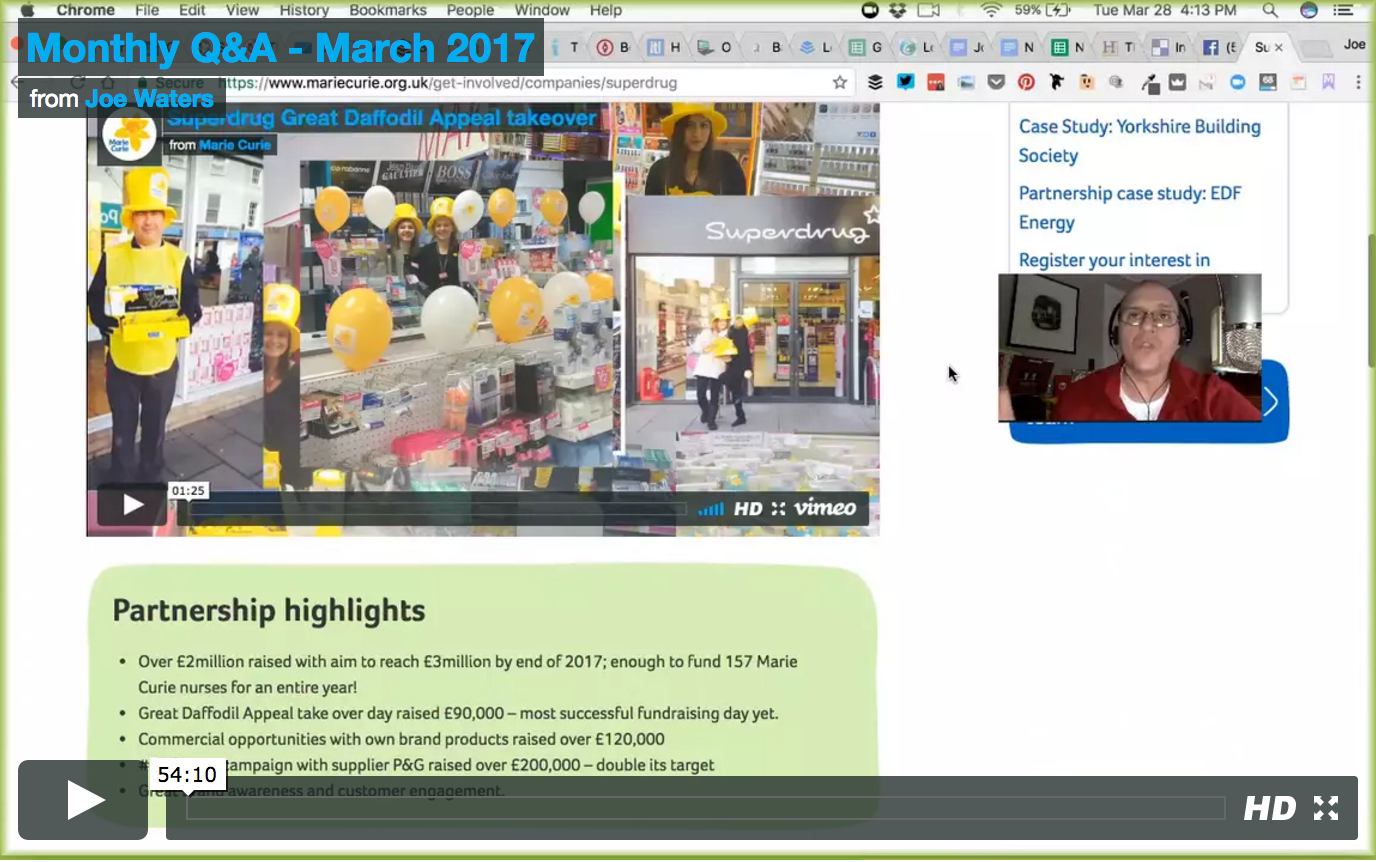Seek along the Monthly Q&A progress bar

pyautogui.click(x=705, y=808)
